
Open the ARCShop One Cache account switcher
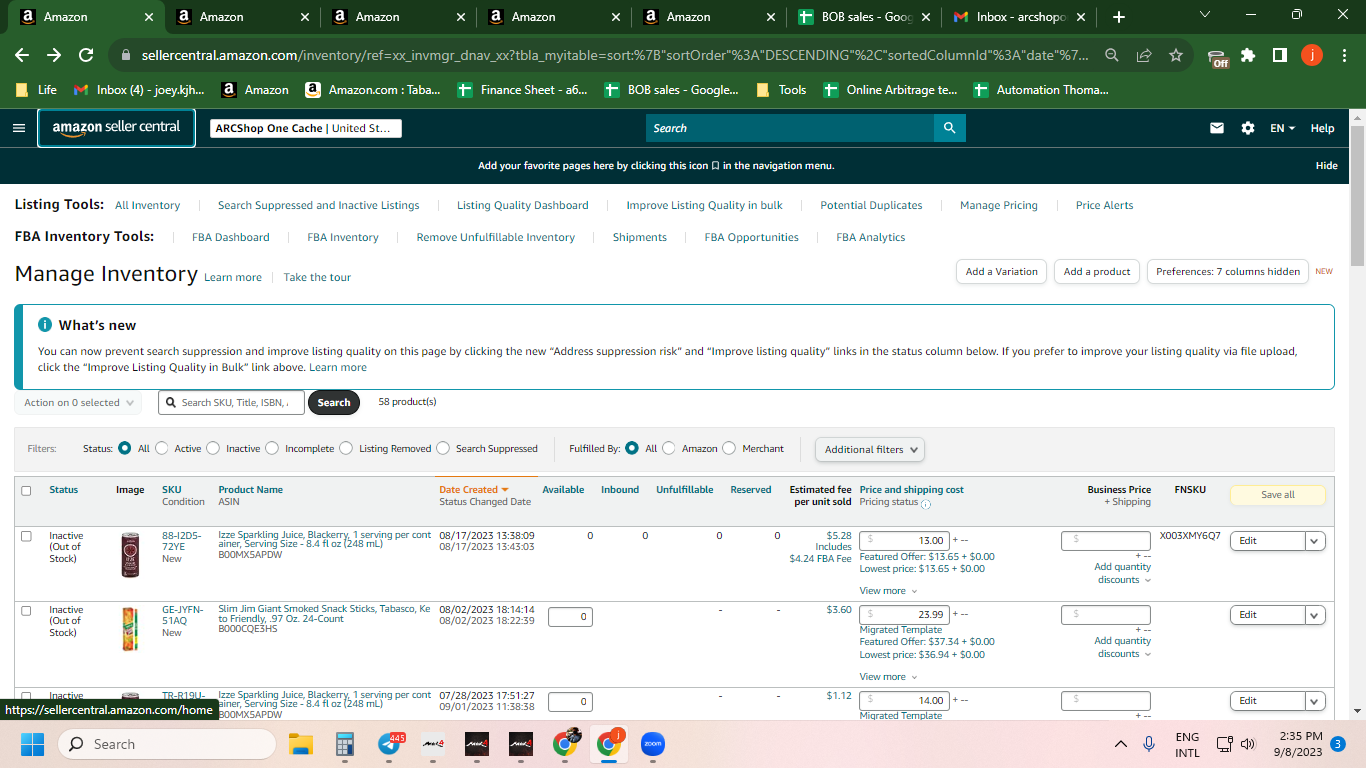coord(306,128)
